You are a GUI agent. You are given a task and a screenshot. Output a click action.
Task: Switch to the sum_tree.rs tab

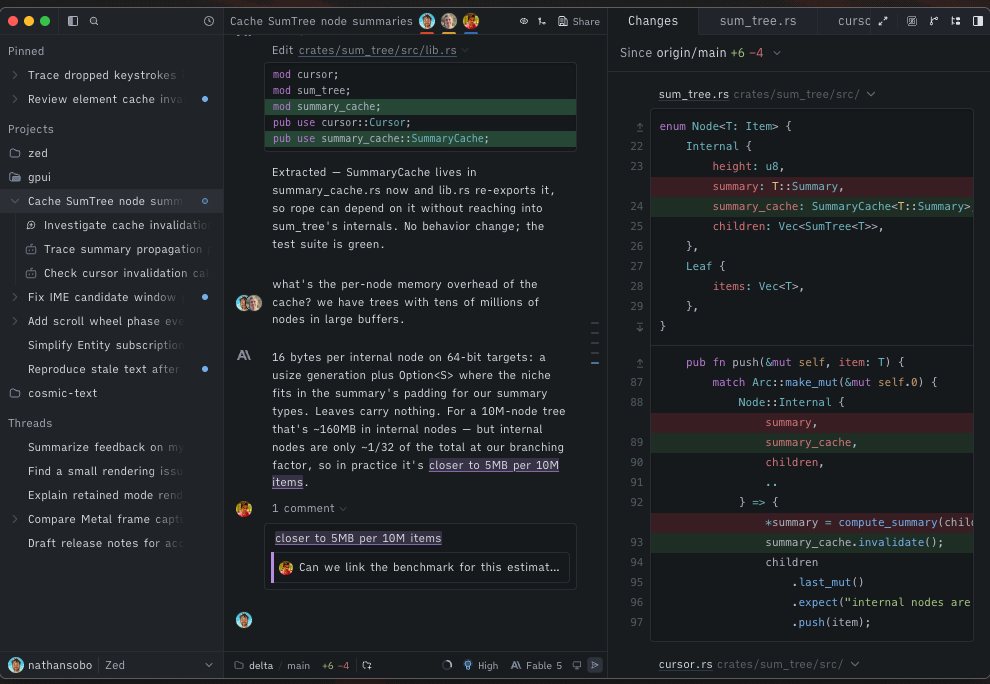coord(758,21)
